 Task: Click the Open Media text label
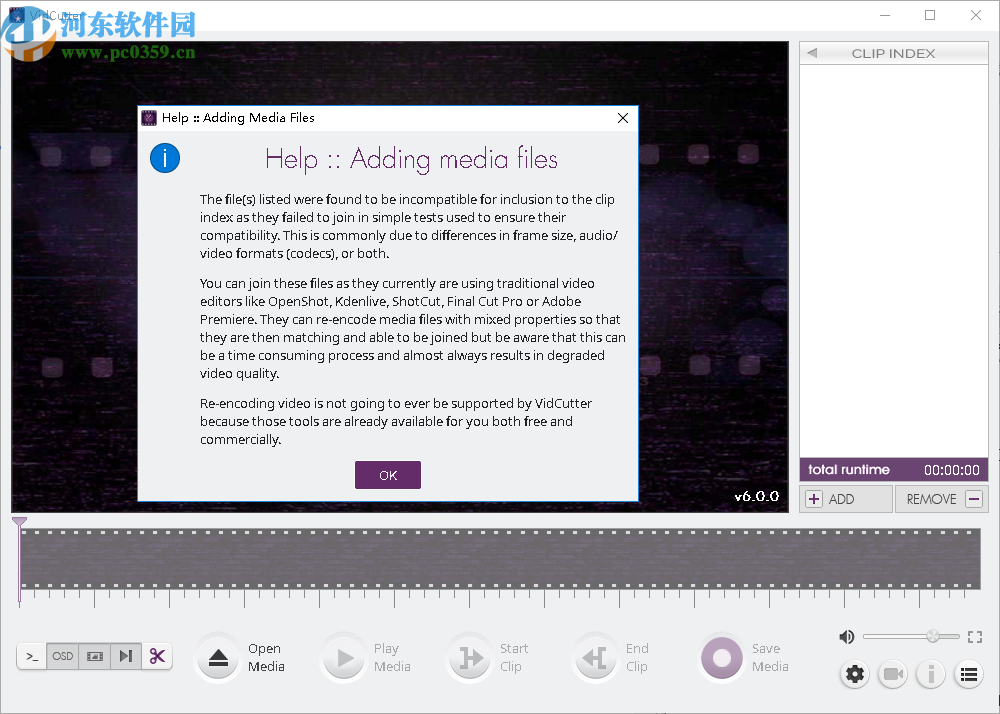point(266,657)
